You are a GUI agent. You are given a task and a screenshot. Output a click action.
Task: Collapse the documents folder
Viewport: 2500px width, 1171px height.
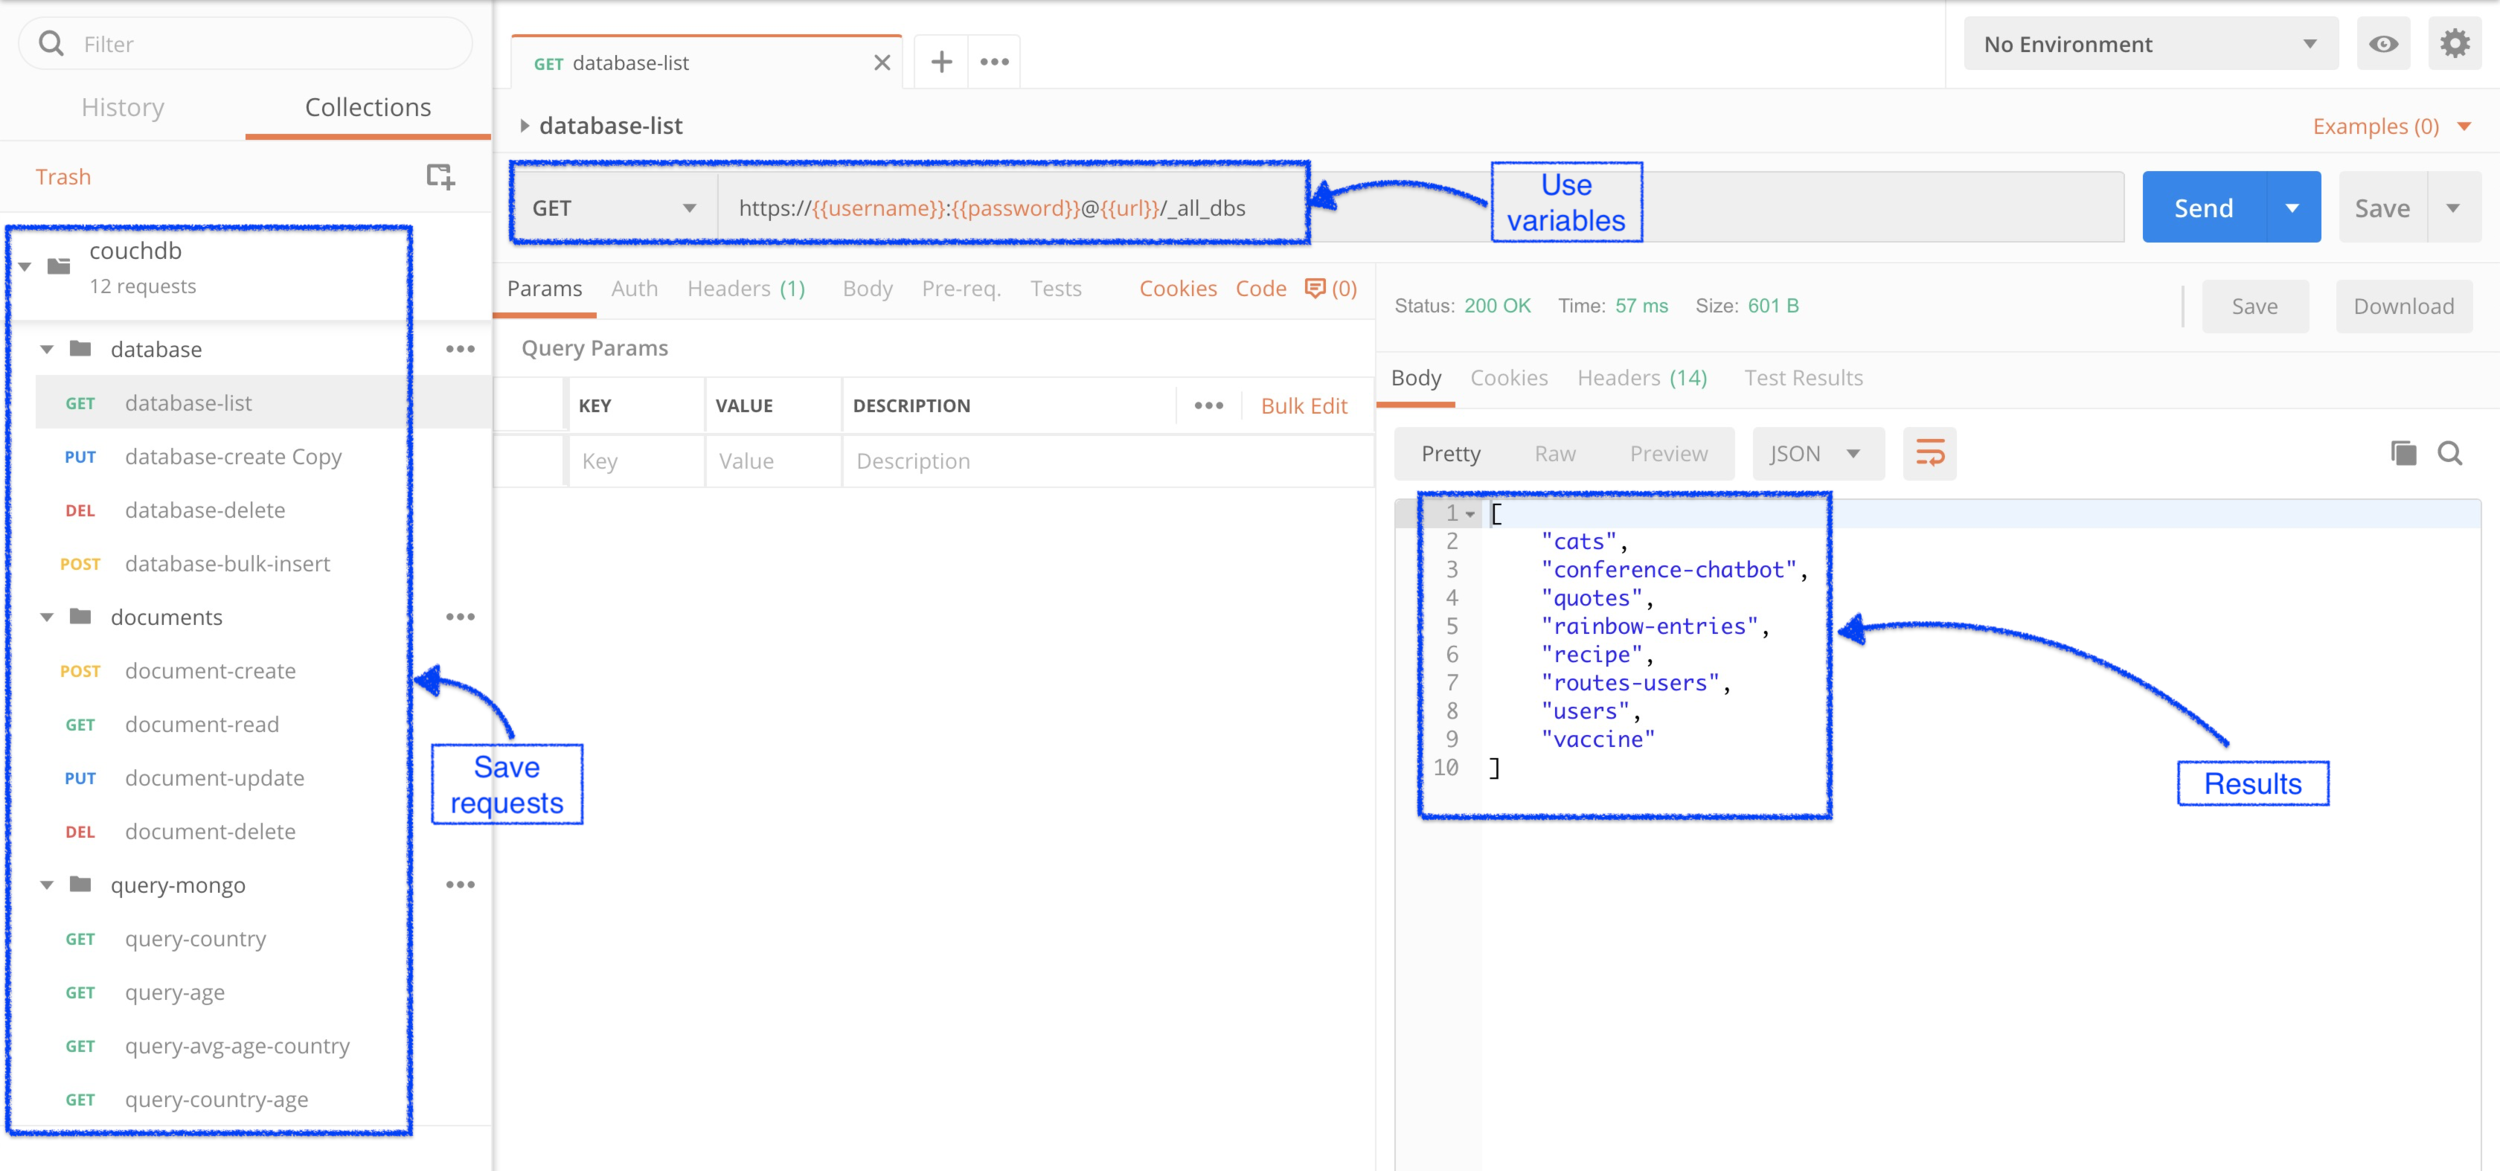coord(47,617)
